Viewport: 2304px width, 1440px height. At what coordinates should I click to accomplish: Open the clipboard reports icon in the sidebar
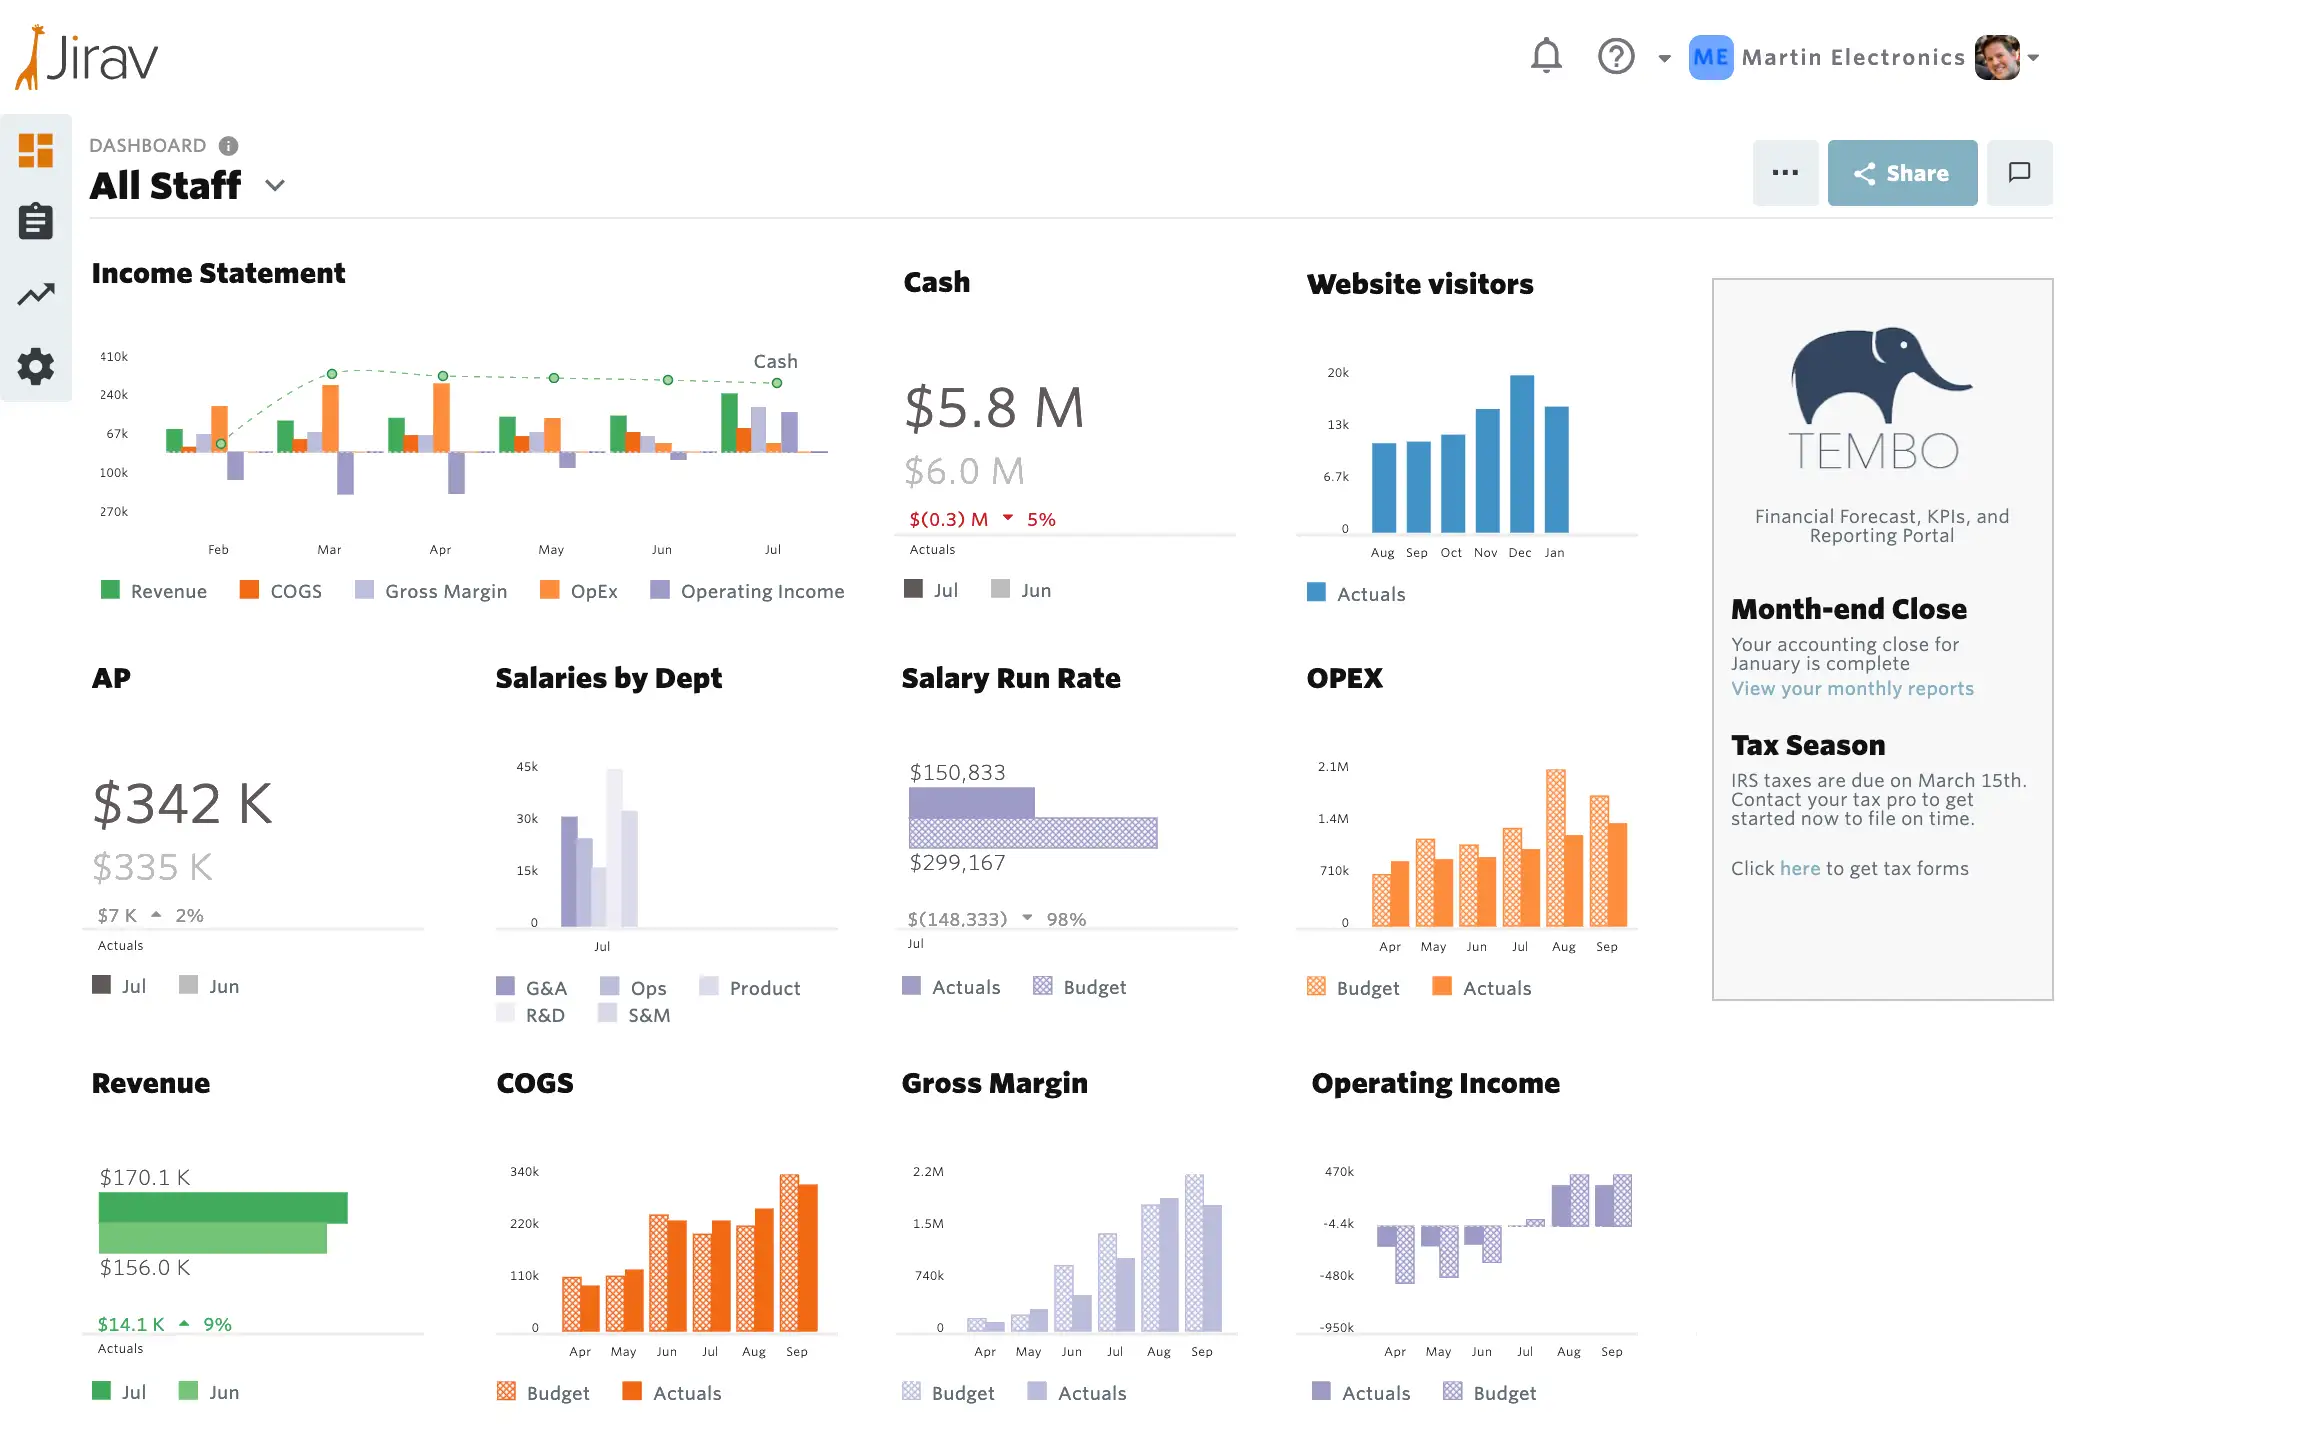(36, 222)
